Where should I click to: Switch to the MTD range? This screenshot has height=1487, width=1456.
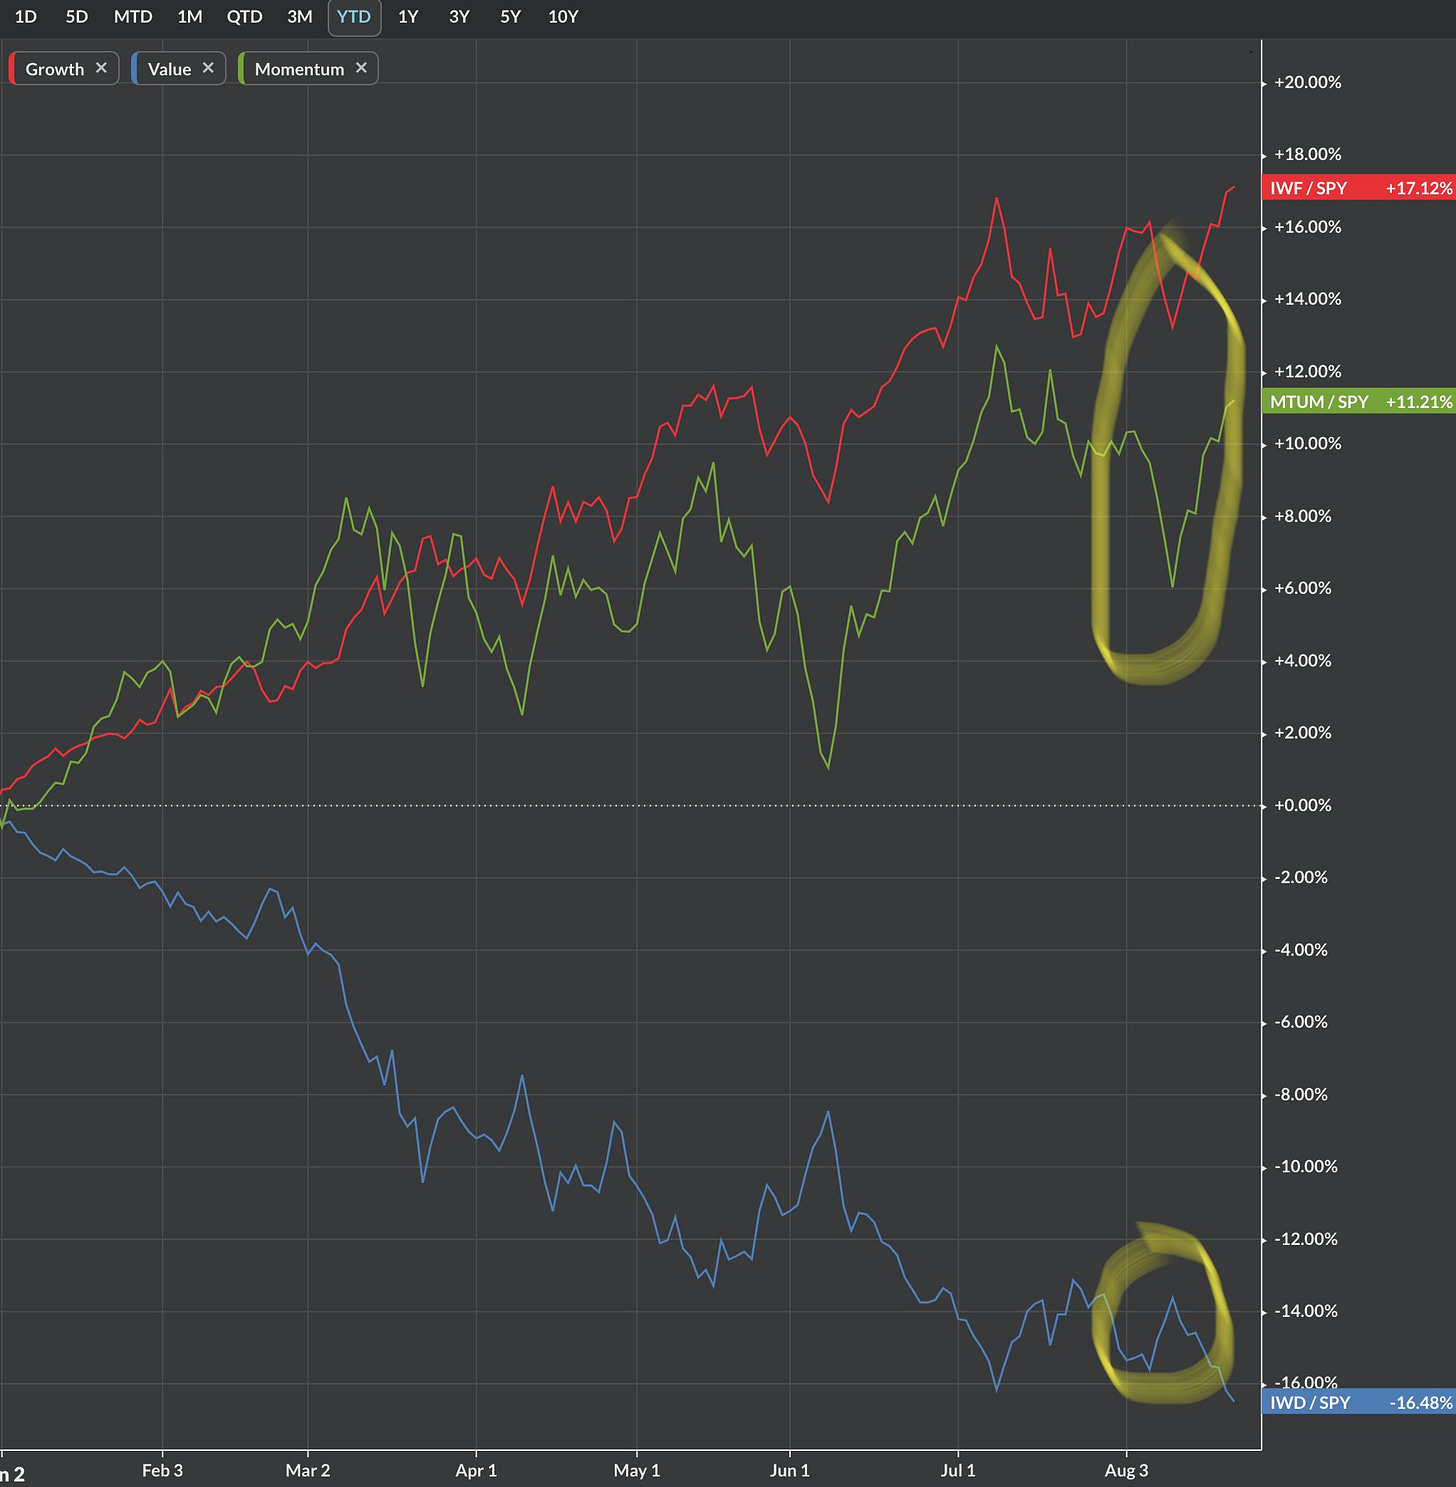pos(133,17)
